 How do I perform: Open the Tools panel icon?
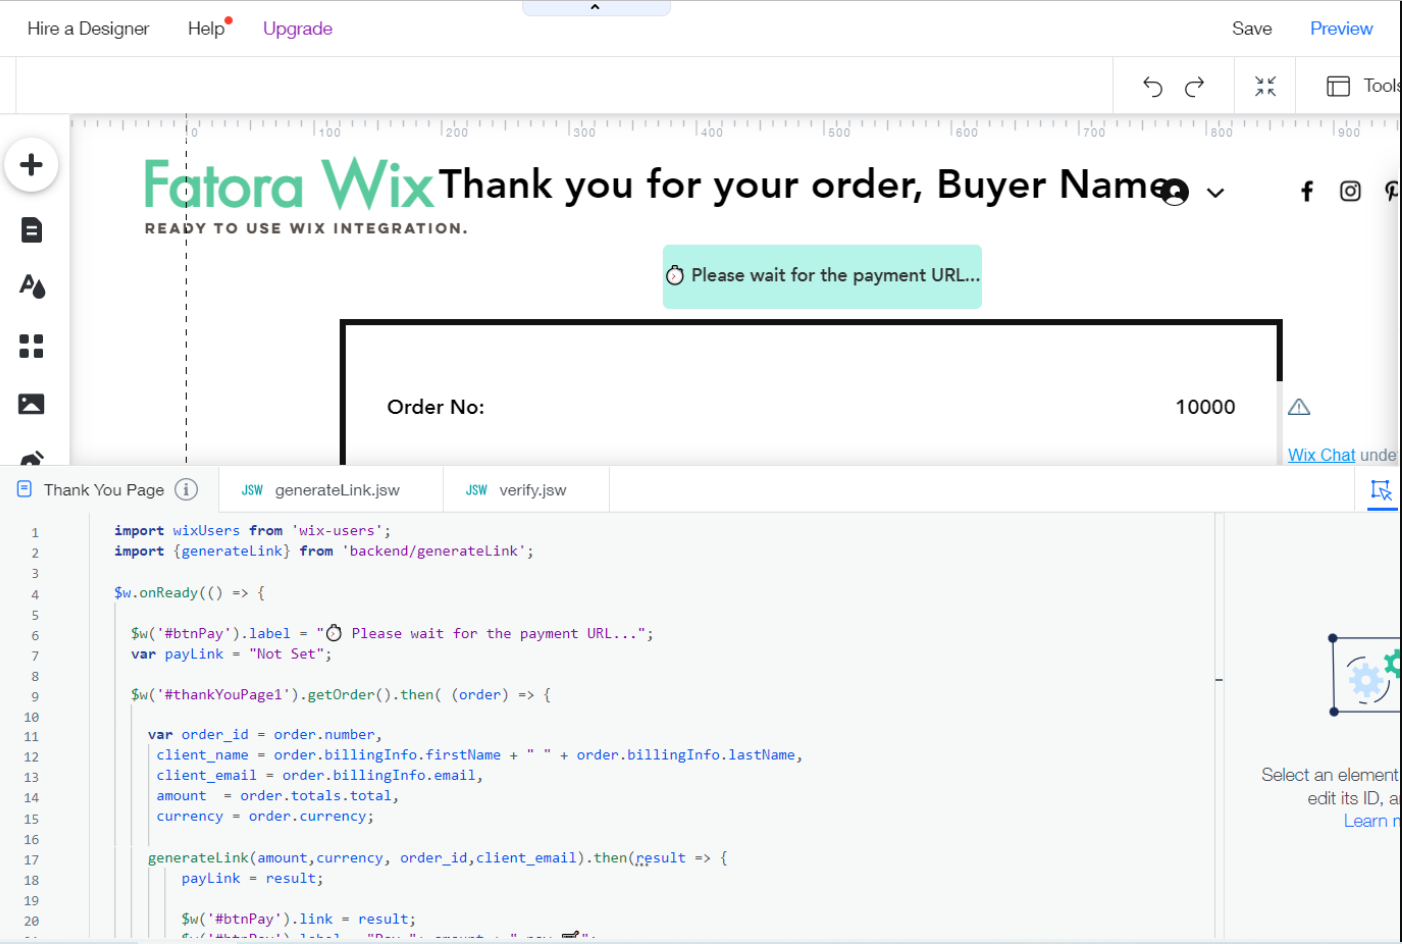tap(1338, 87)
